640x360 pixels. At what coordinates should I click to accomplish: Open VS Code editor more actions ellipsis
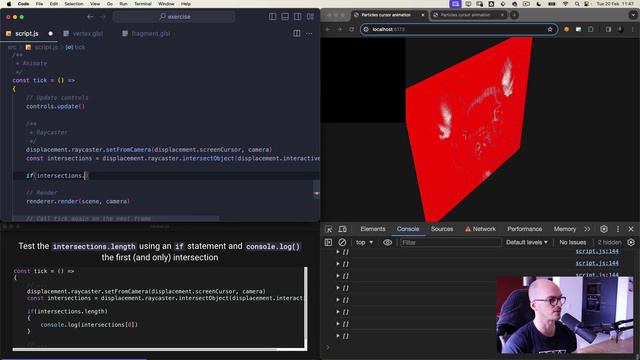309,33
